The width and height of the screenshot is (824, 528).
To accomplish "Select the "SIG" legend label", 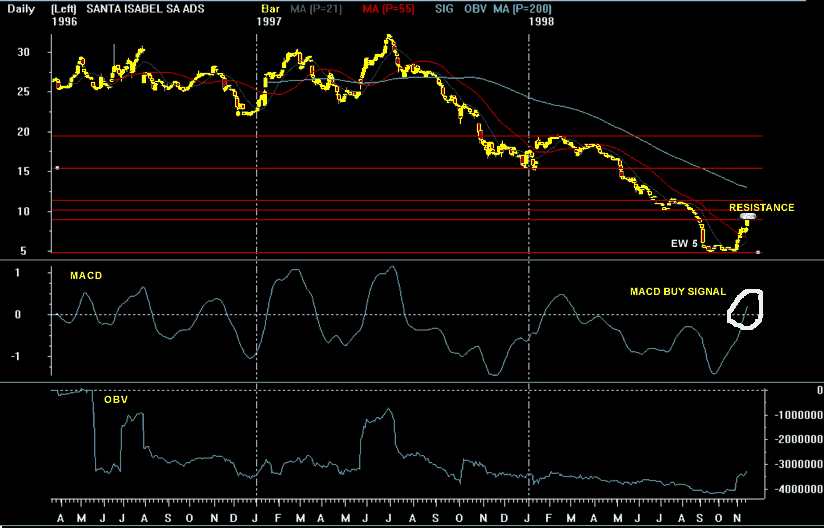I will coord(445,9).
